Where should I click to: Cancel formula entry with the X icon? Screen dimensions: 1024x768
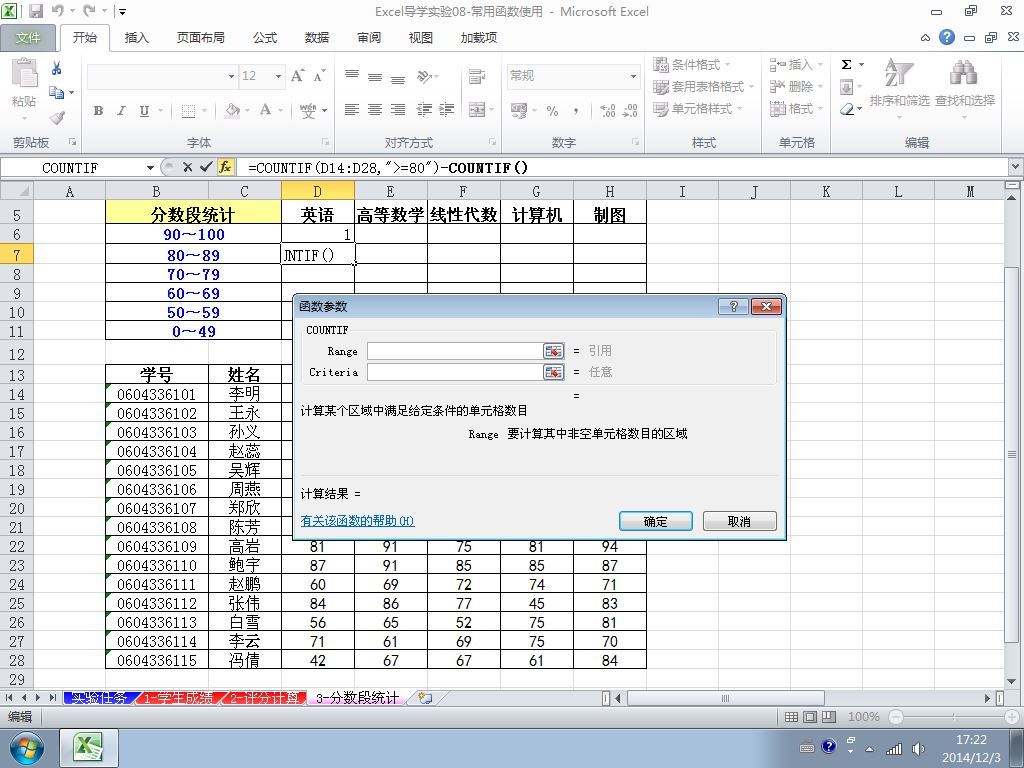click(187, 167)
